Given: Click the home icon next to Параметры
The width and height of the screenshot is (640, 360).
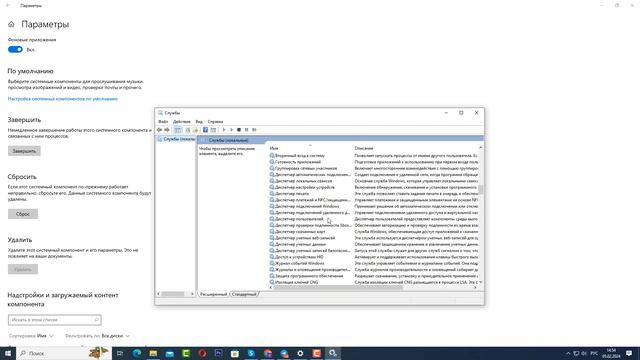Looking at the screenshot, I should pos(11,24).
